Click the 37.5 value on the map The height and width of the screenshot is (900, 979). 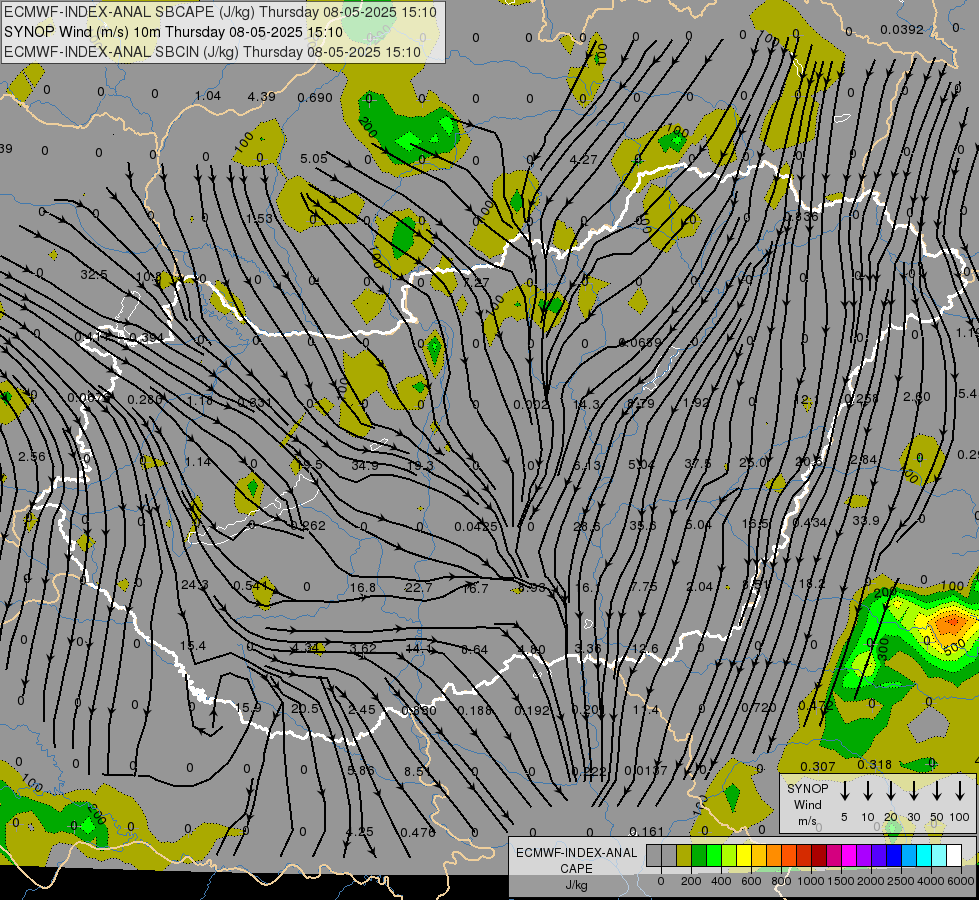(697, 463)
